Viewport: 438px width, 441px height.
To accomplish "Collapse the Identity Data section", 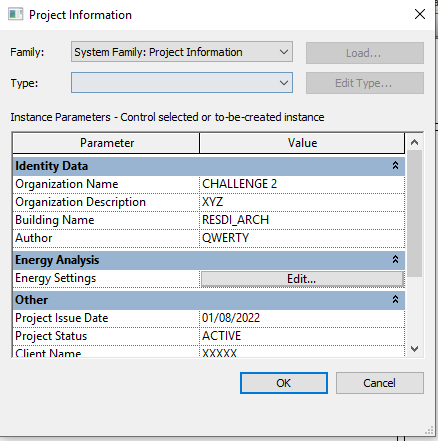I will [395, 165].
